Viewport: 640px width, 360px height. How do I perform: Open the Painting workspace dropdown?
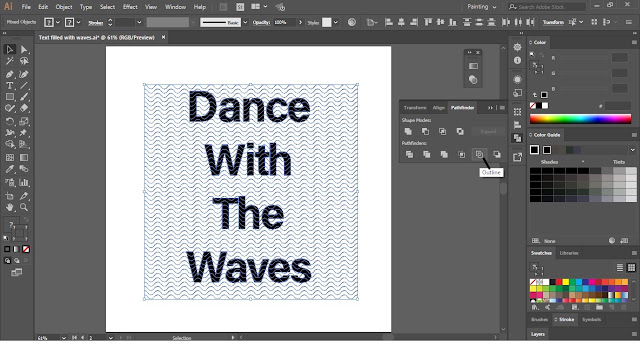[x=482, y=7]
